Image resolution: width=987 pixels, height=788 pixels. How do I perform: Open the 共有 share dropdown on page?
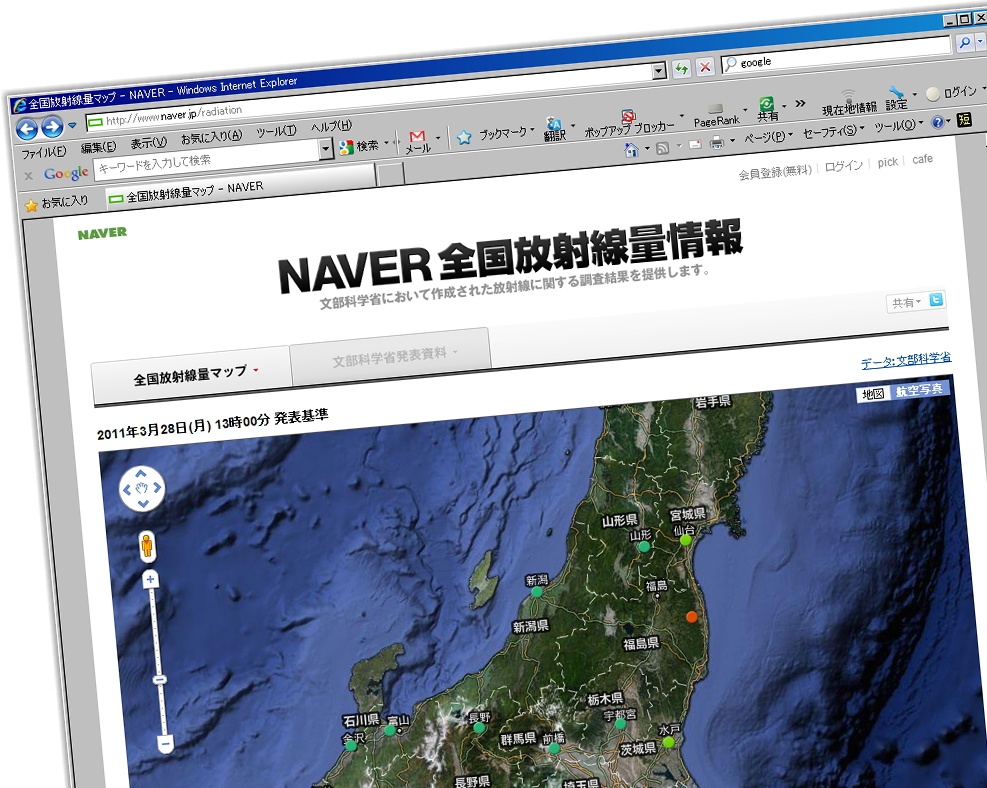906,303
